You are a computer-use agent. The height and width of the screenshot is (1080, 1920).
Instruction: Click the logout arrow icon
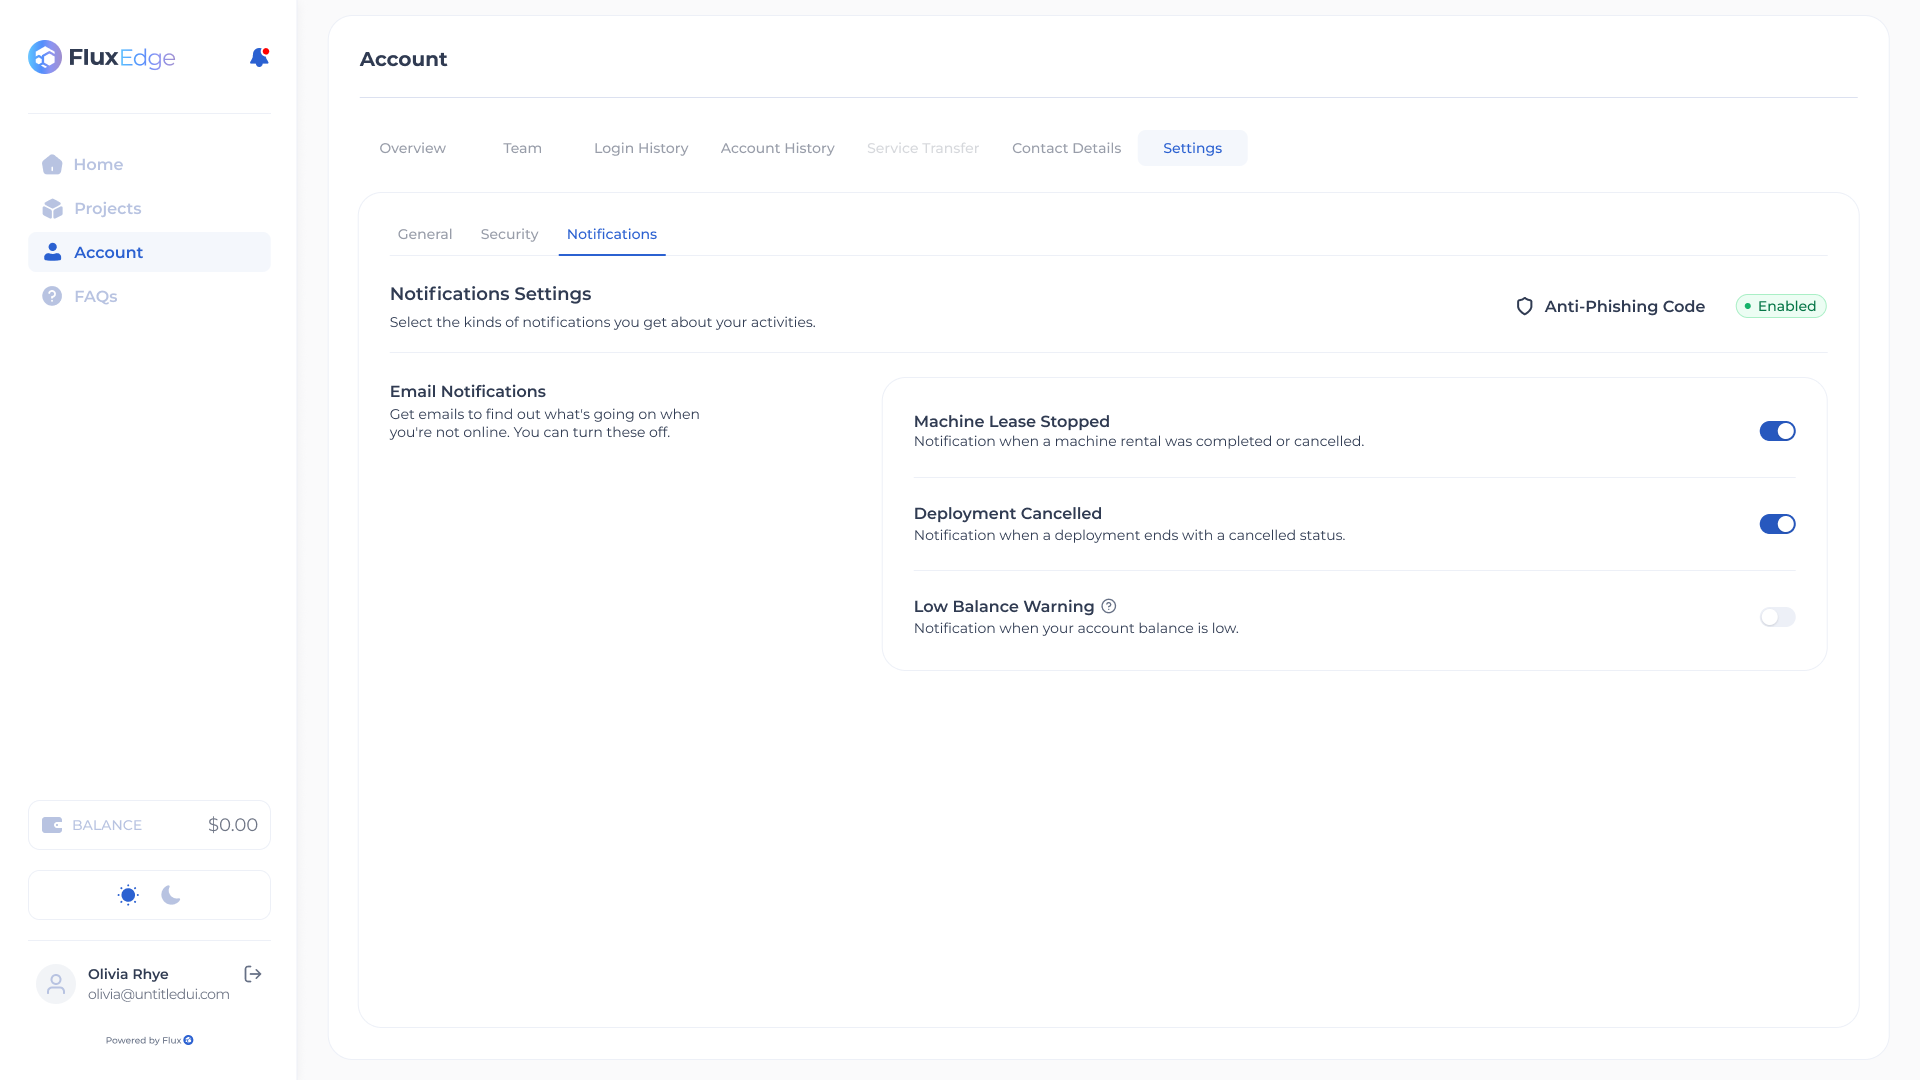click(x=253, y=974)
